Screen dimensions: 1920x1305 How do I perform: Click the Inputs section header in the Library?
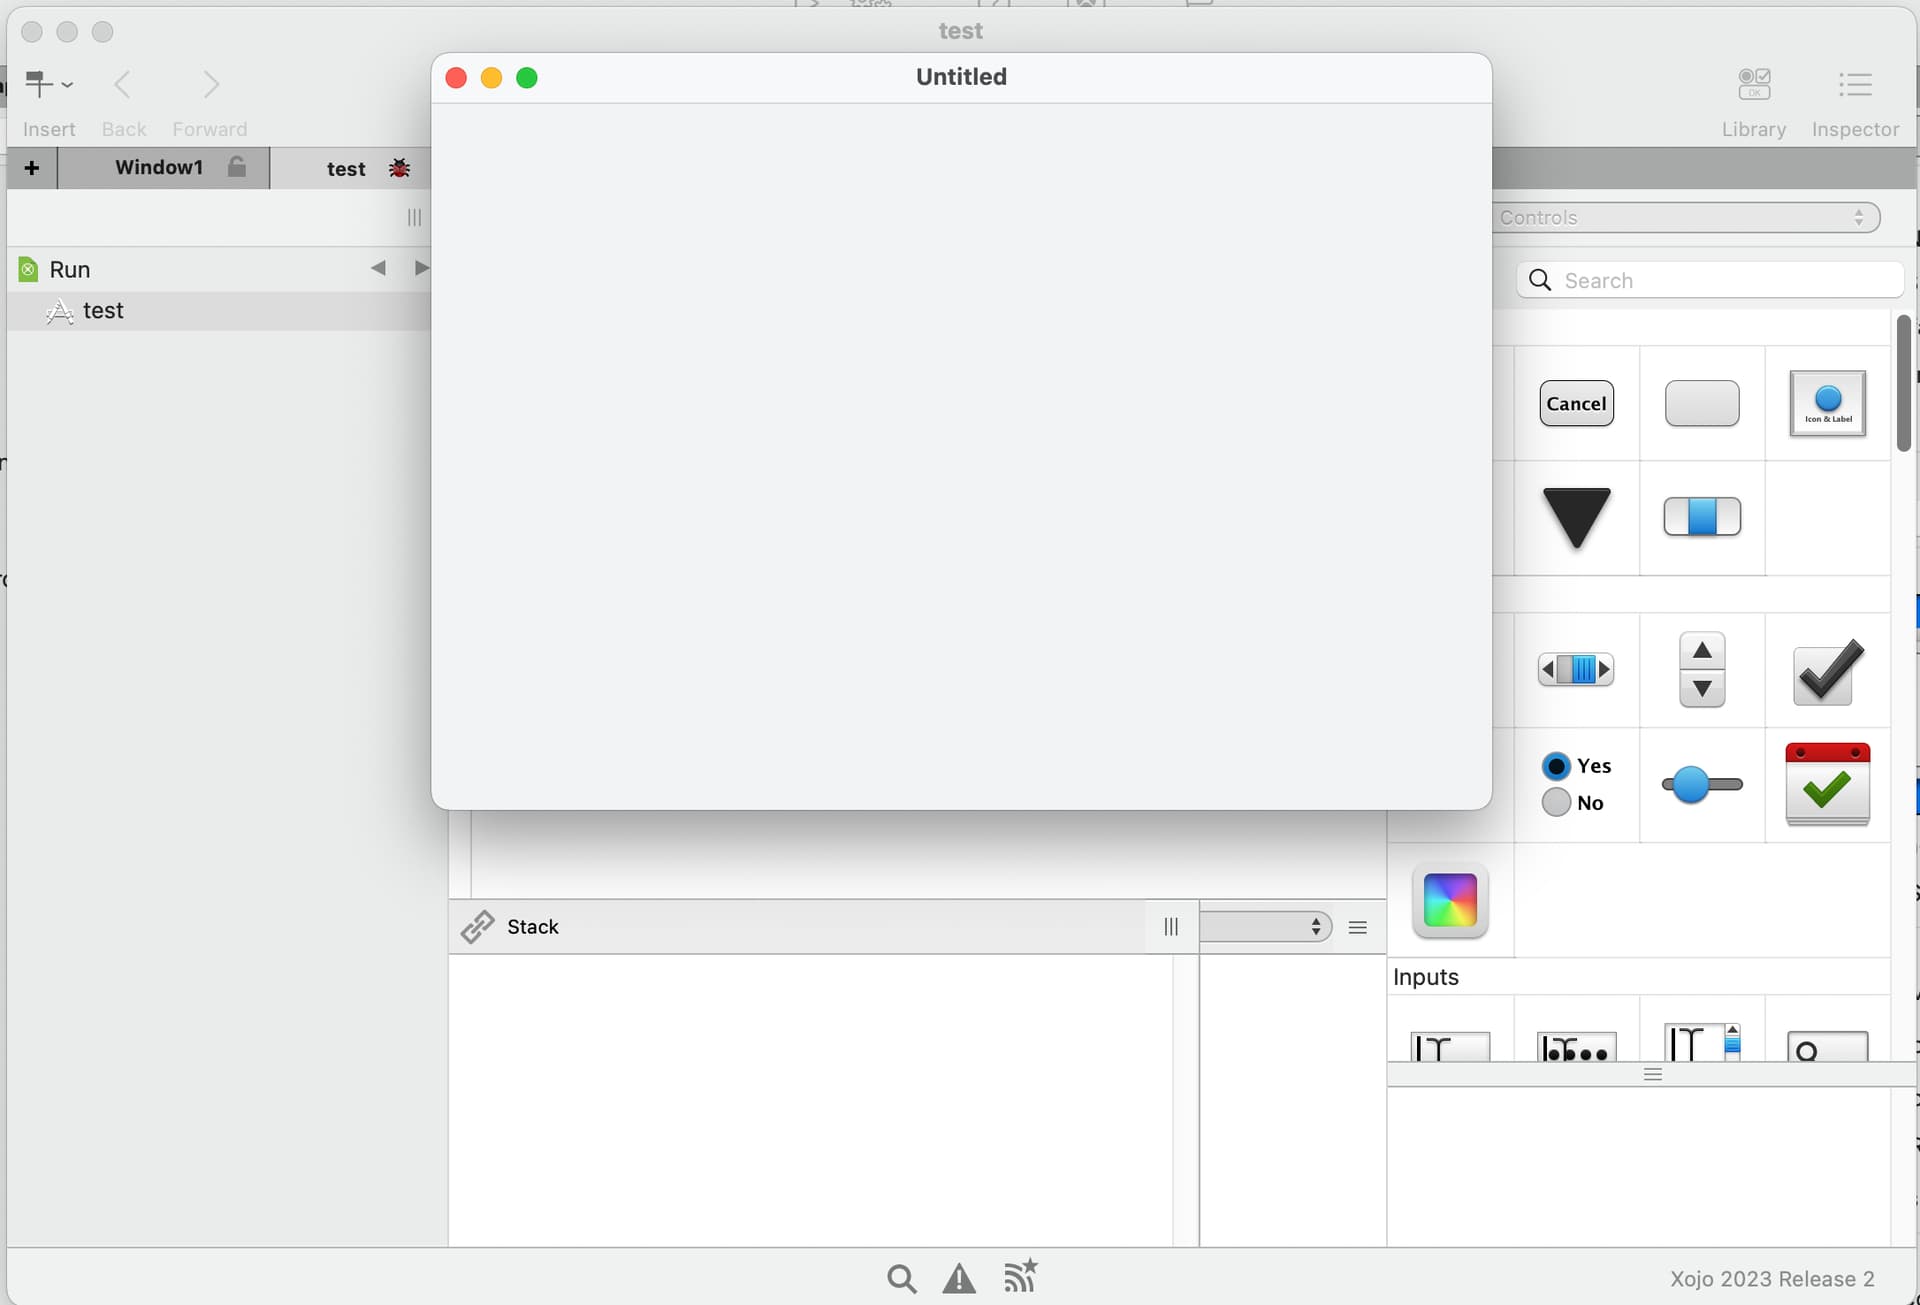[x=1426, y=977]
